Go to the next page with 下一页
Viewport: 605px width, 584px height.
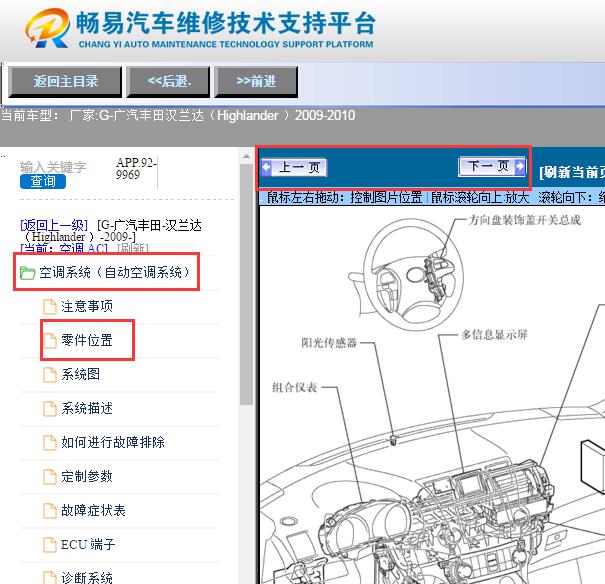point(492,167)
